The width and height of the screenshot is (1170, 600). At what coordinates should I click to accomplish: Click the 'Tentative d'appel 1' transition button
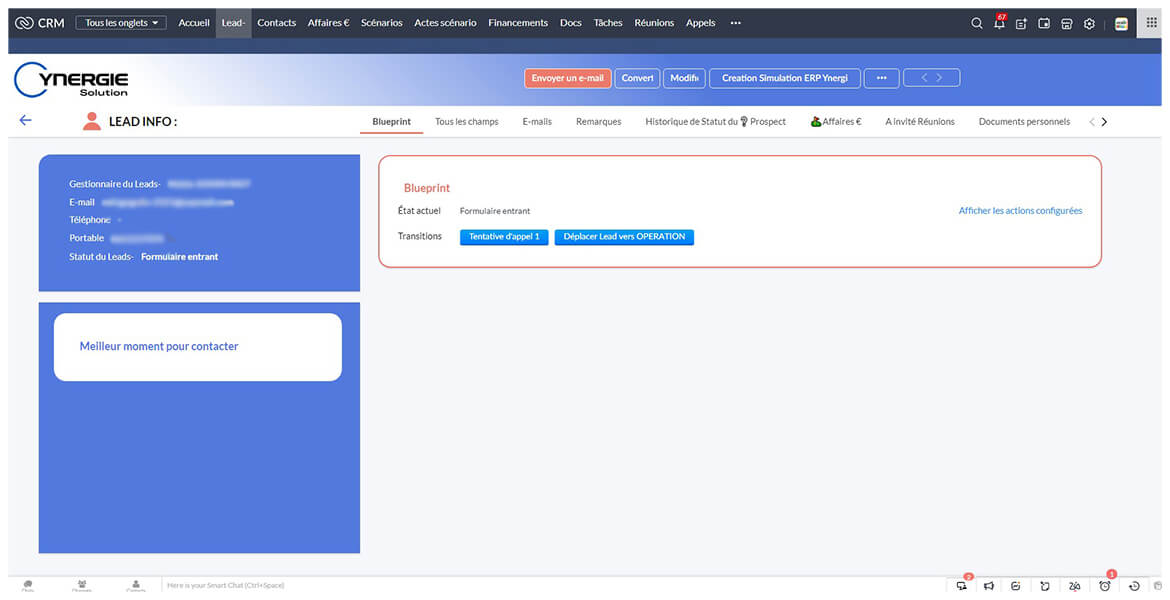504,237
